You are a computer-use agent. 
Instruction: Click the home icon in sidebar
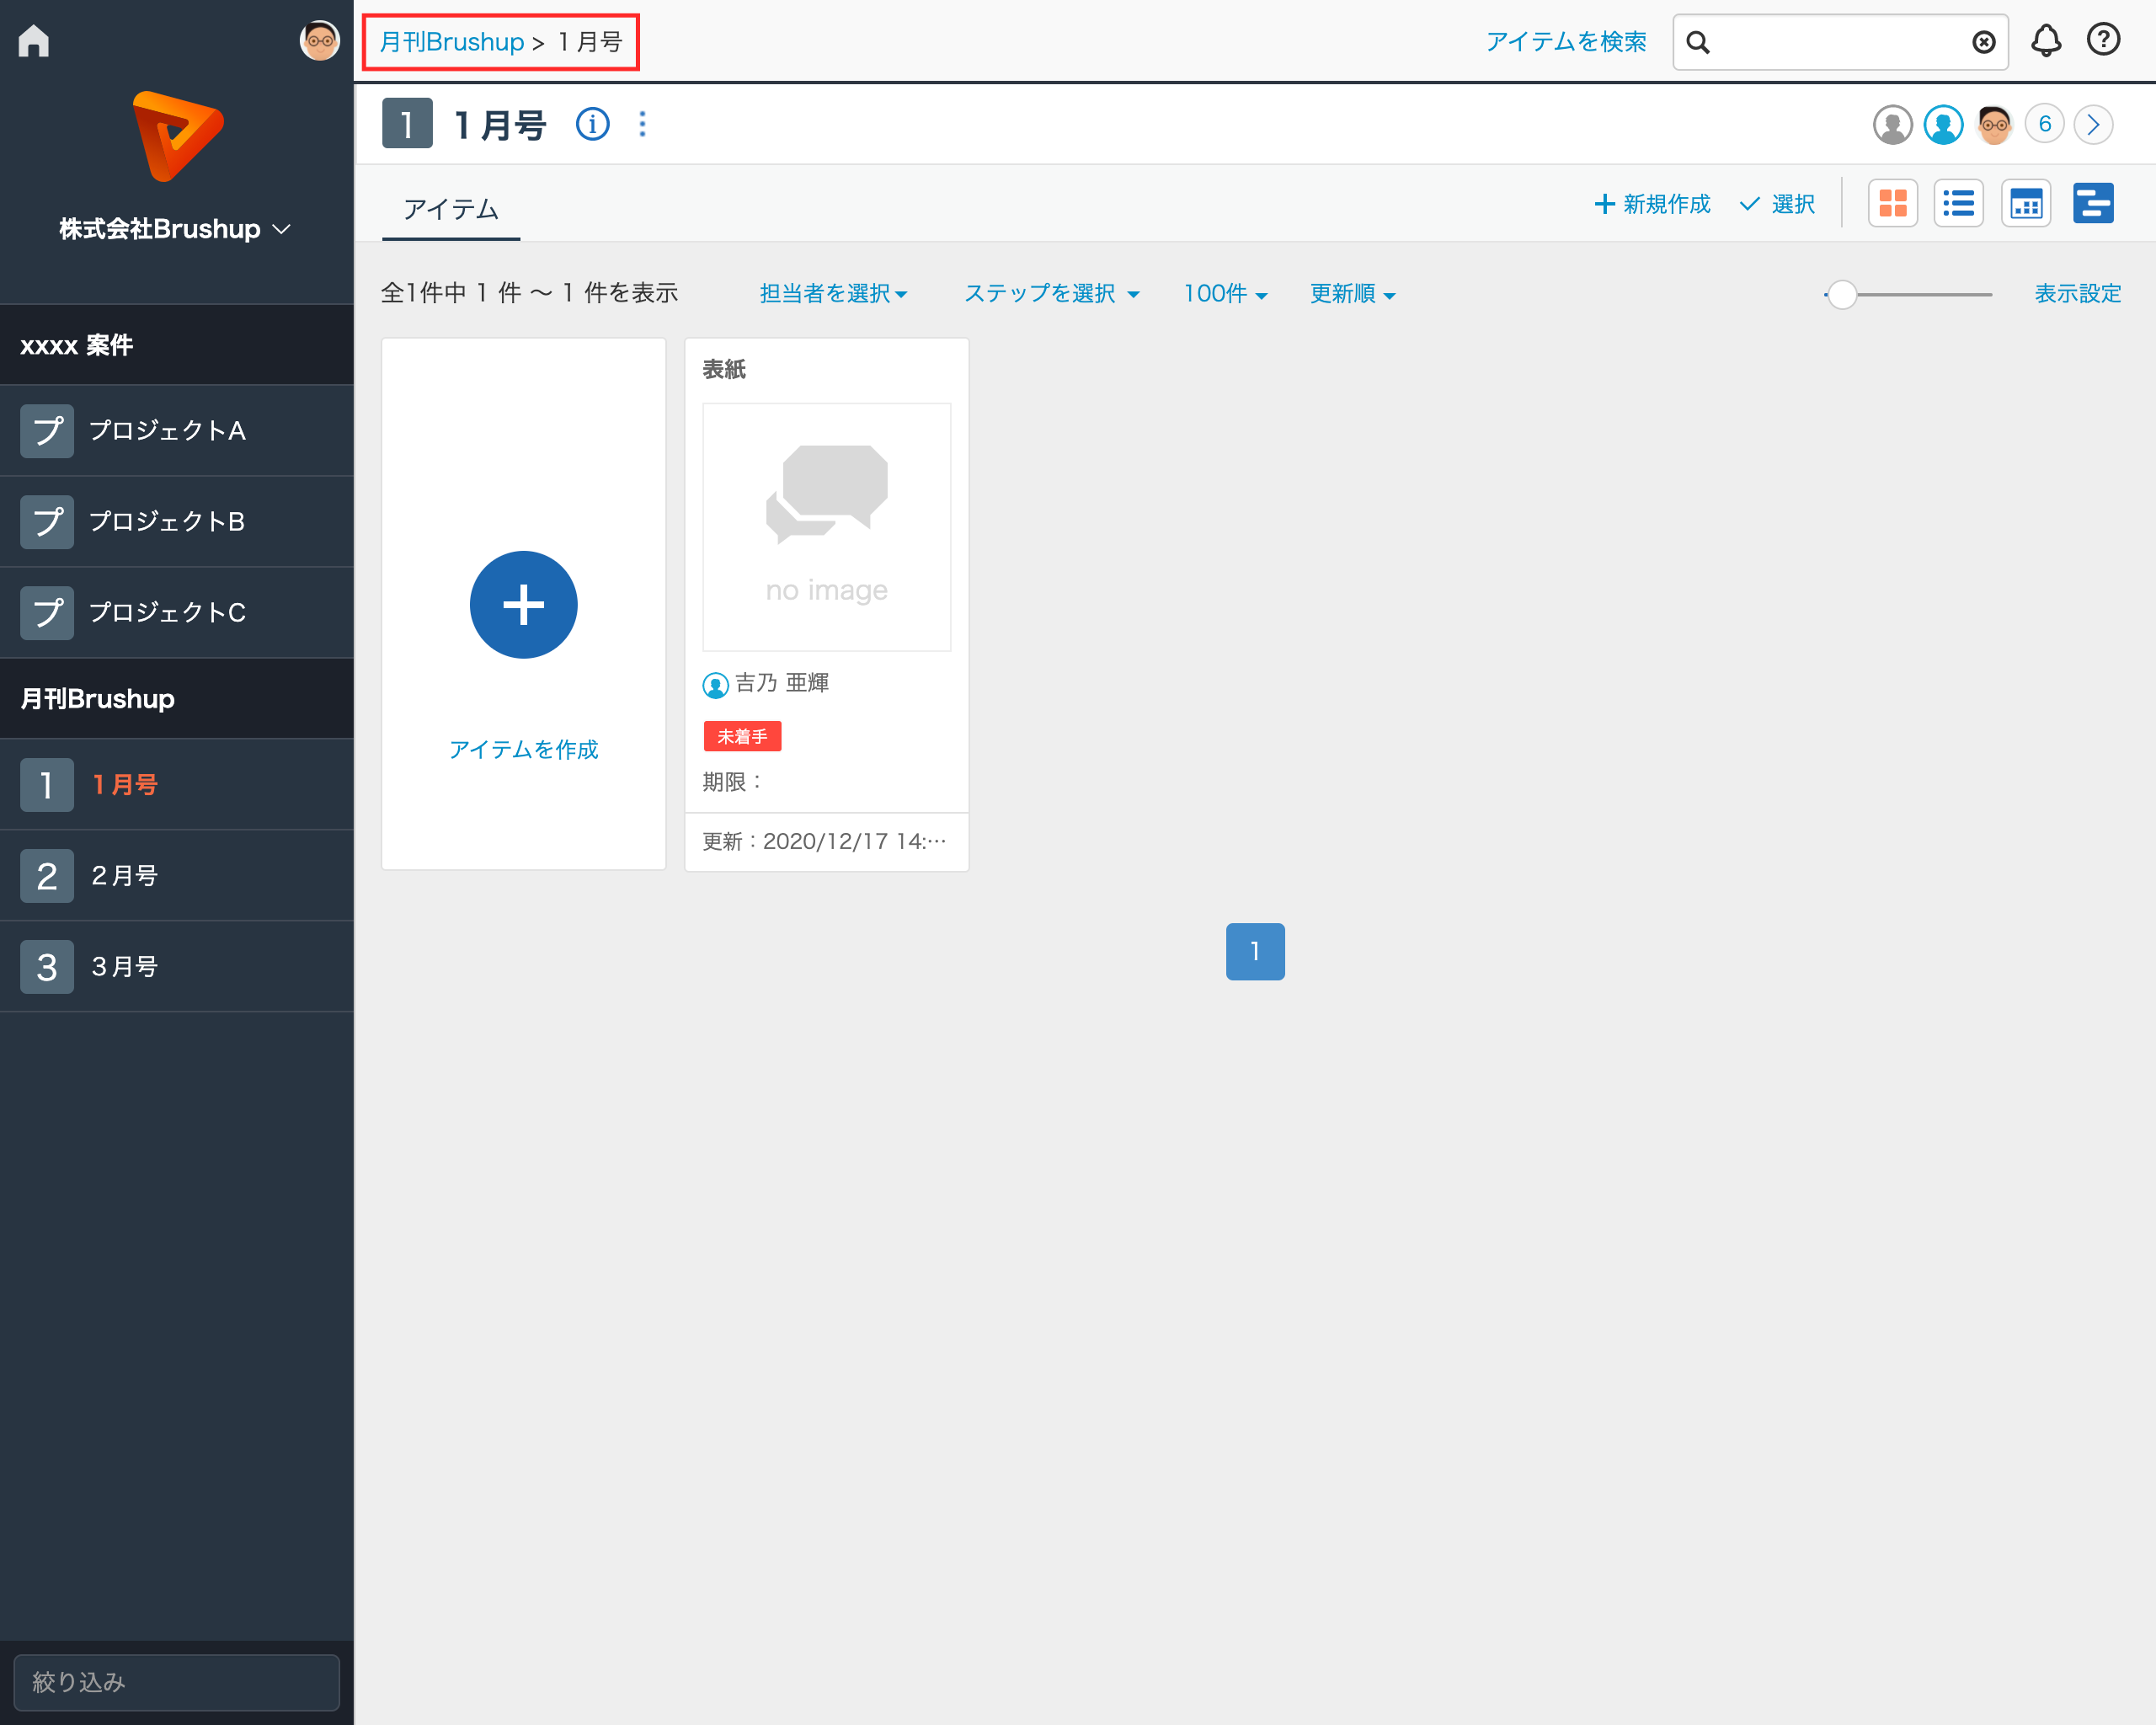coord(34,41)
